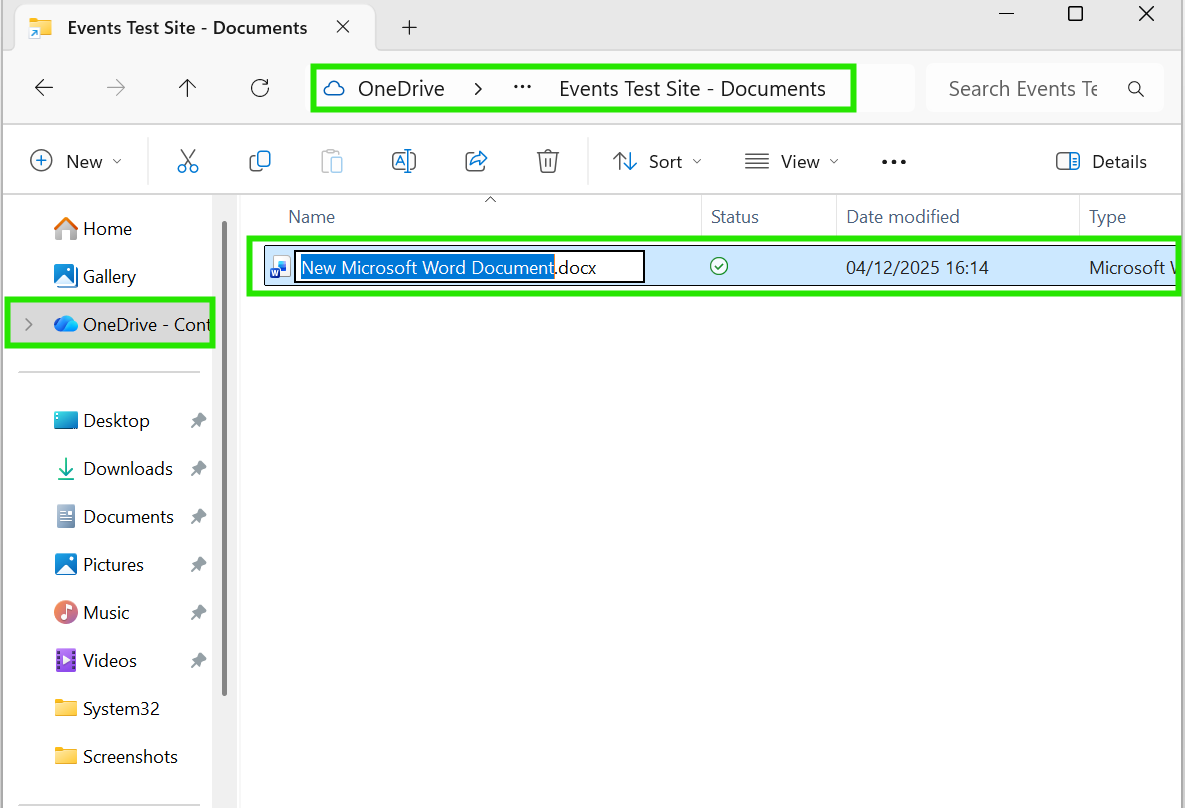Viewport: 1185px width, 808px height.
Task: Sort by Status column header
Action: (735, 217)
